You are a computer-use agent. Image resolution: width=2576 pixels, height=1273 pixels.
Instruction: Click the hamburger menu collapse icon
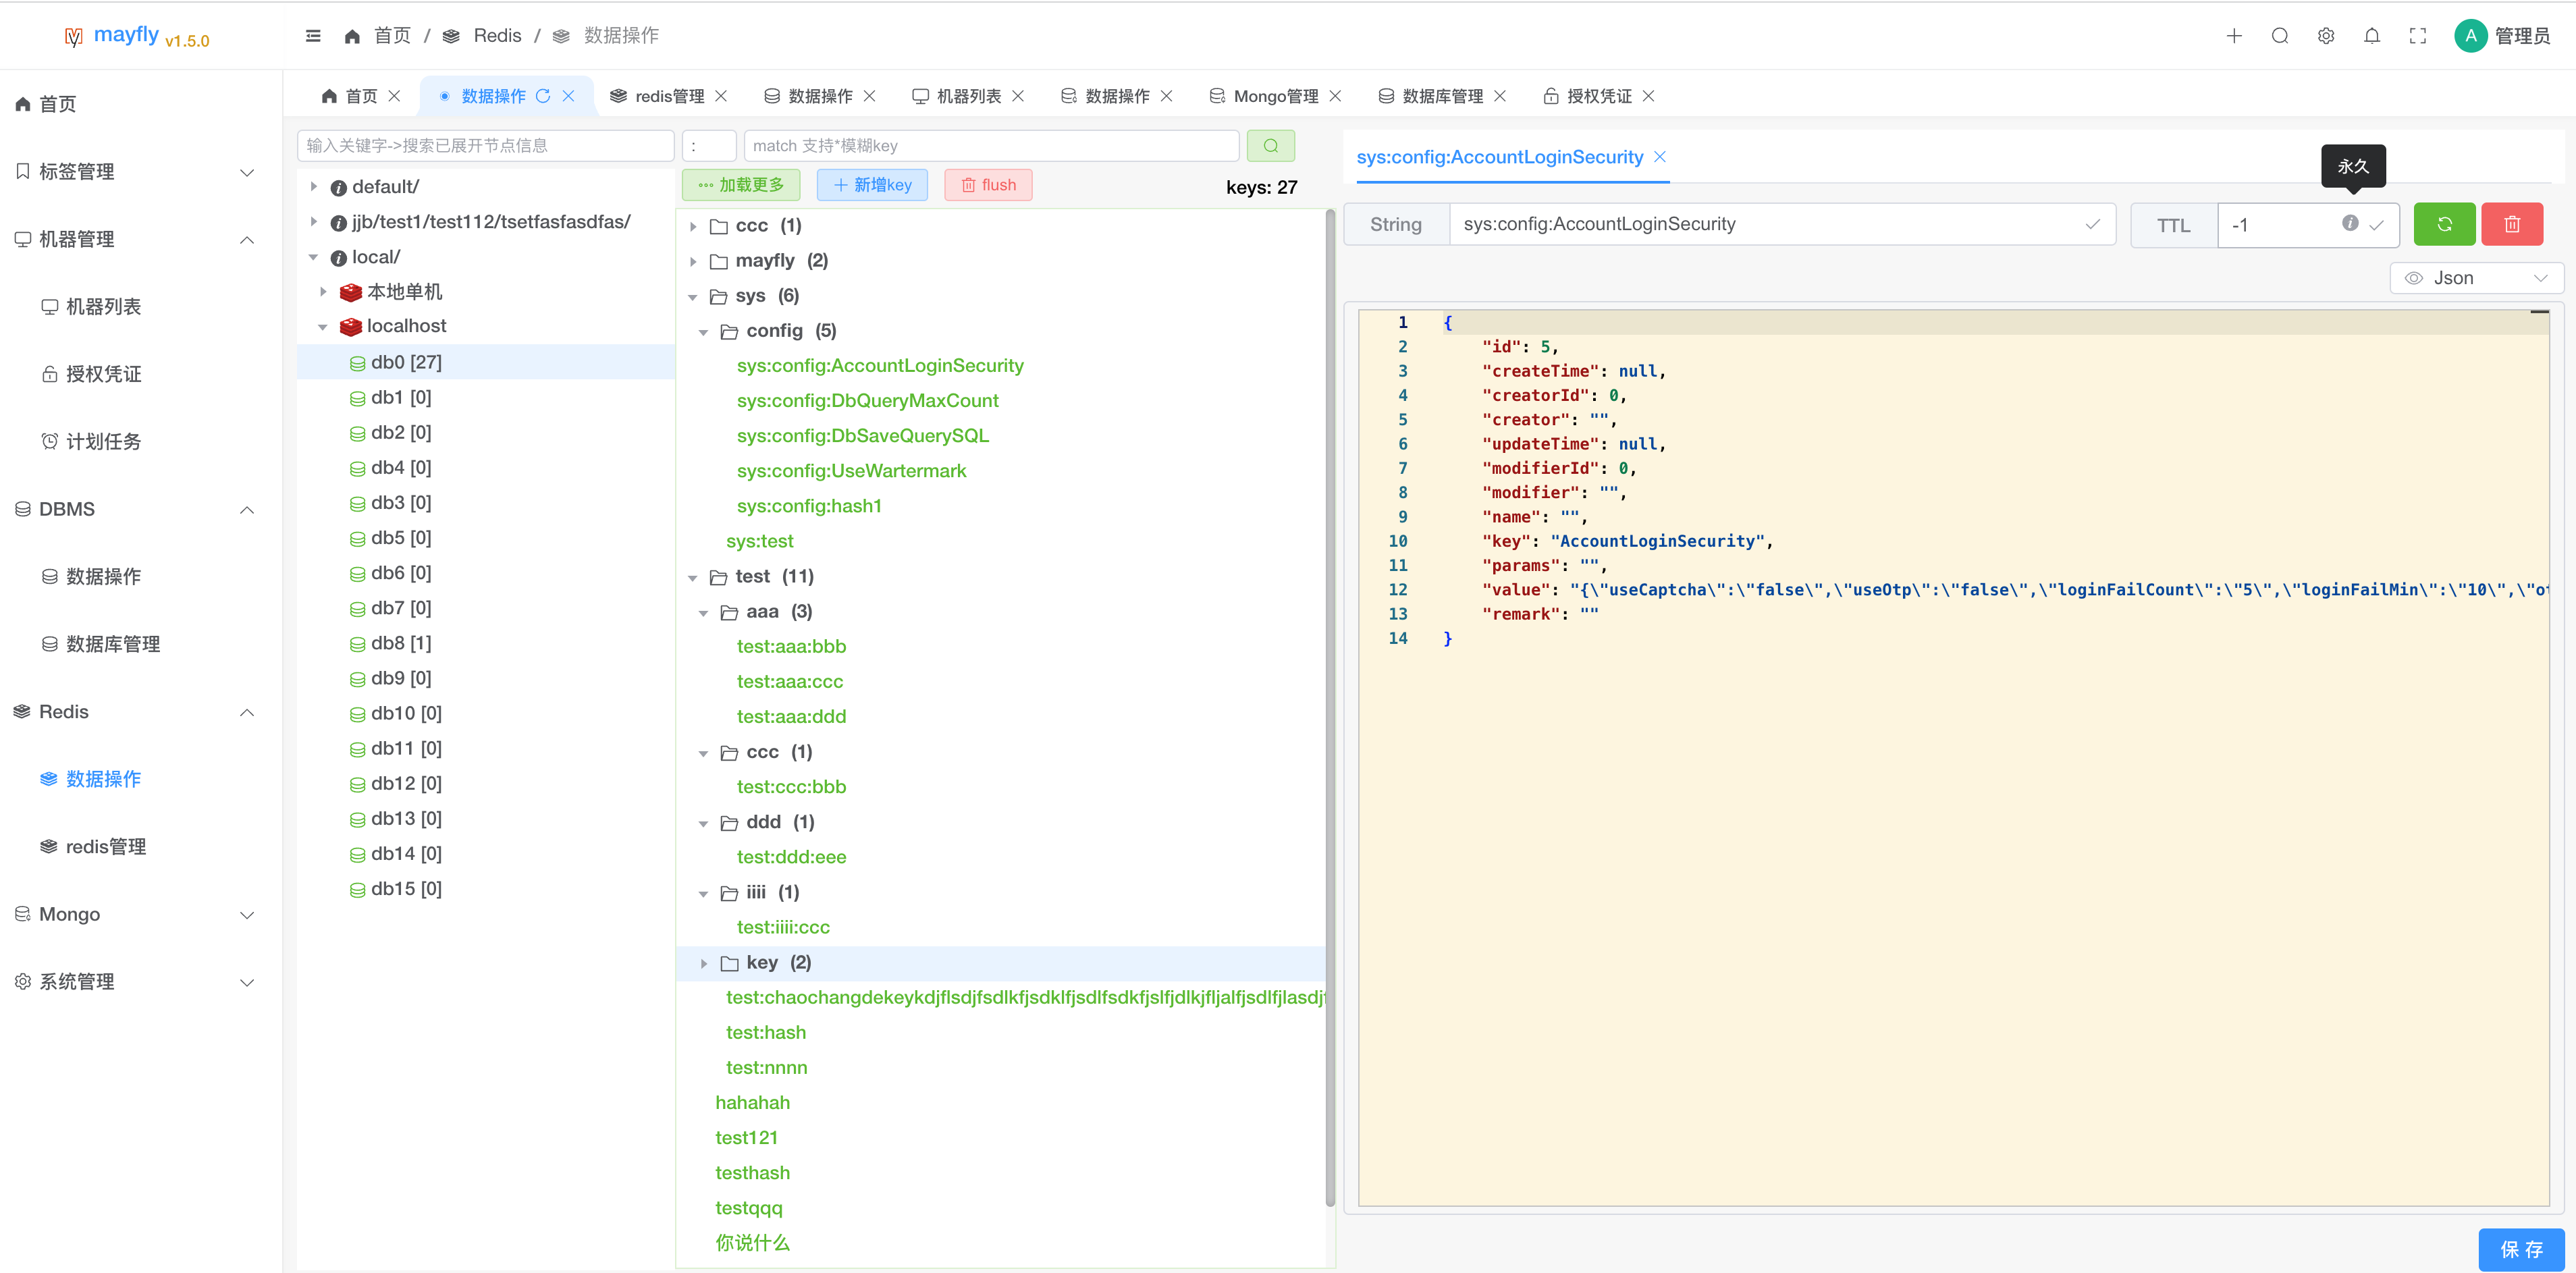click(313, 36)
